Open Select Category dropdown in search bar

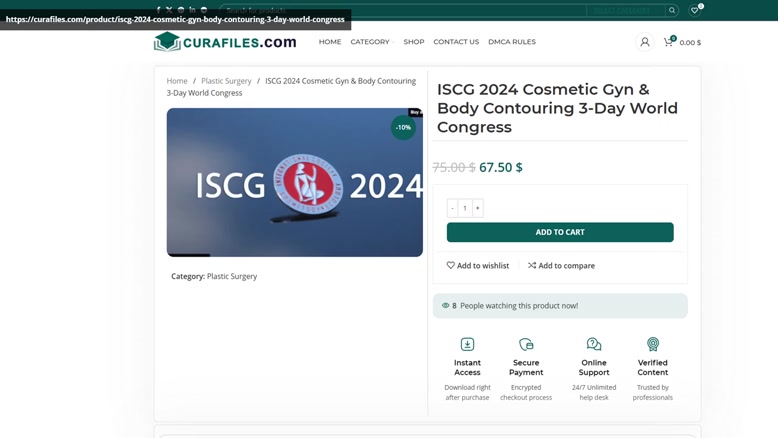click(x=625, y=10)
